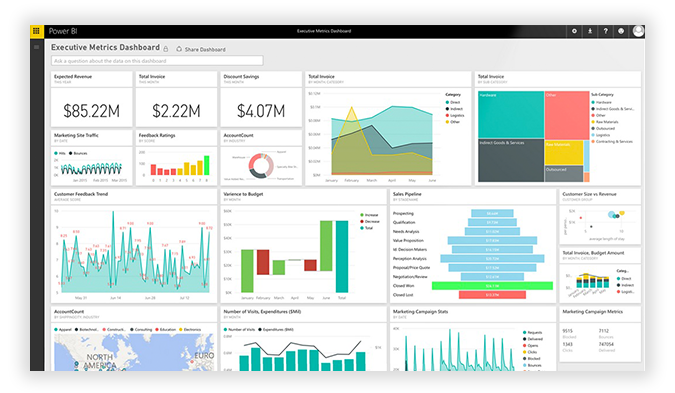
Task: Click the Opens legend in Marketing Campaign Stats
Action: coord(531,346)
